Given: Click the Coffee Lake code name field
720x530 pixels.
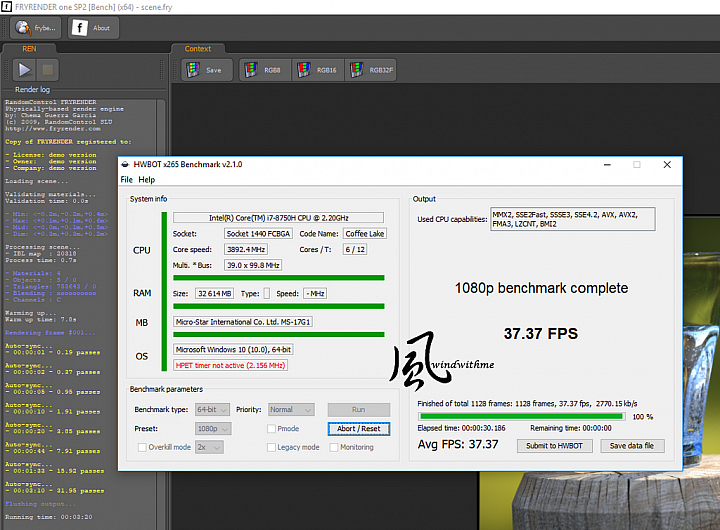Looking at the screenshot, I should pos(365,234).
